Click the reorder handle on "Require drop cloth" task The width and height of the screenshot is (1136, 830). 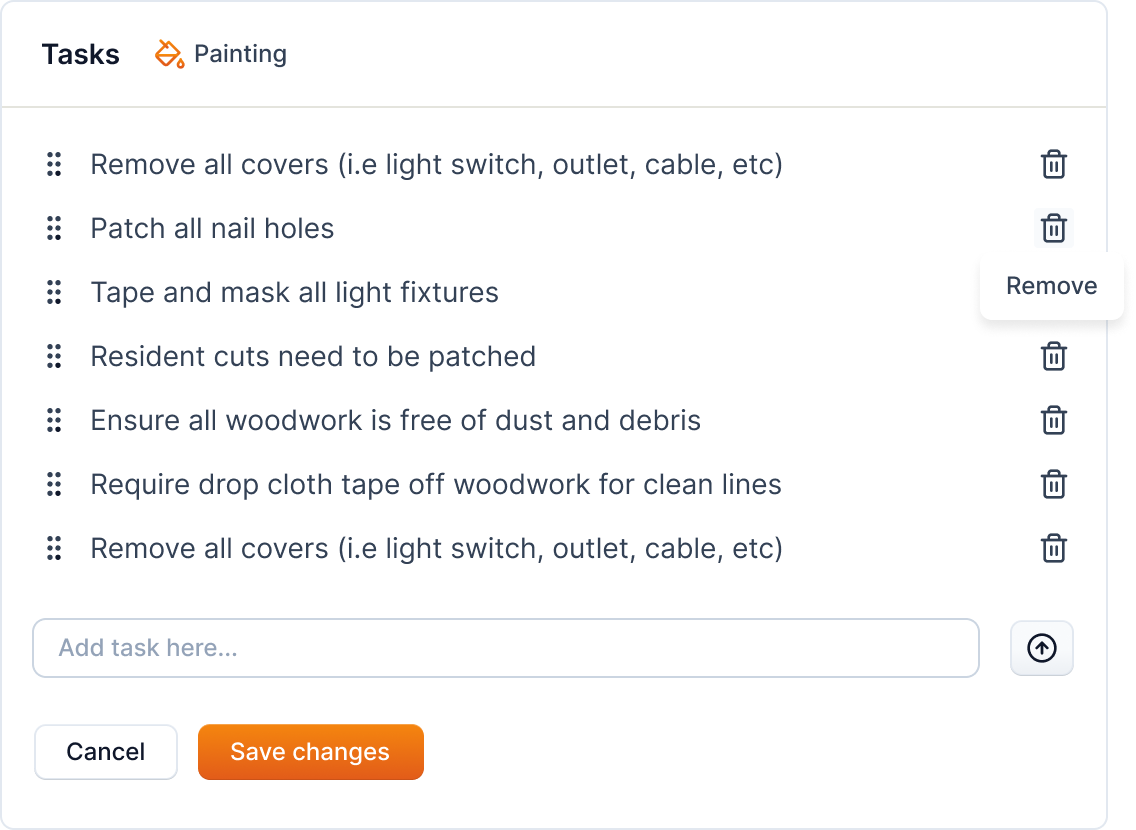[54, 484]
